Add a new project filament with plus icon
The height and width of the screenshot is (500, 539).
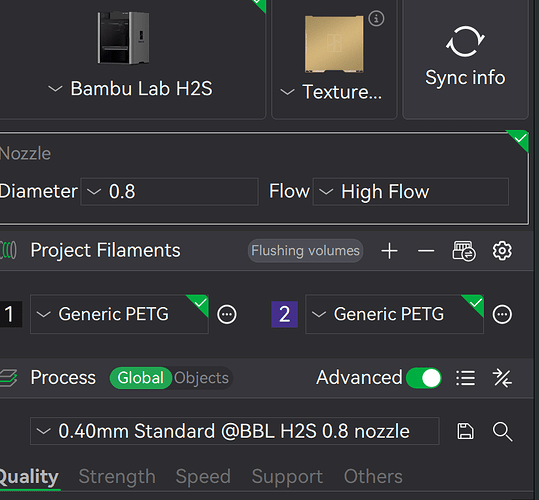point(389,251)
